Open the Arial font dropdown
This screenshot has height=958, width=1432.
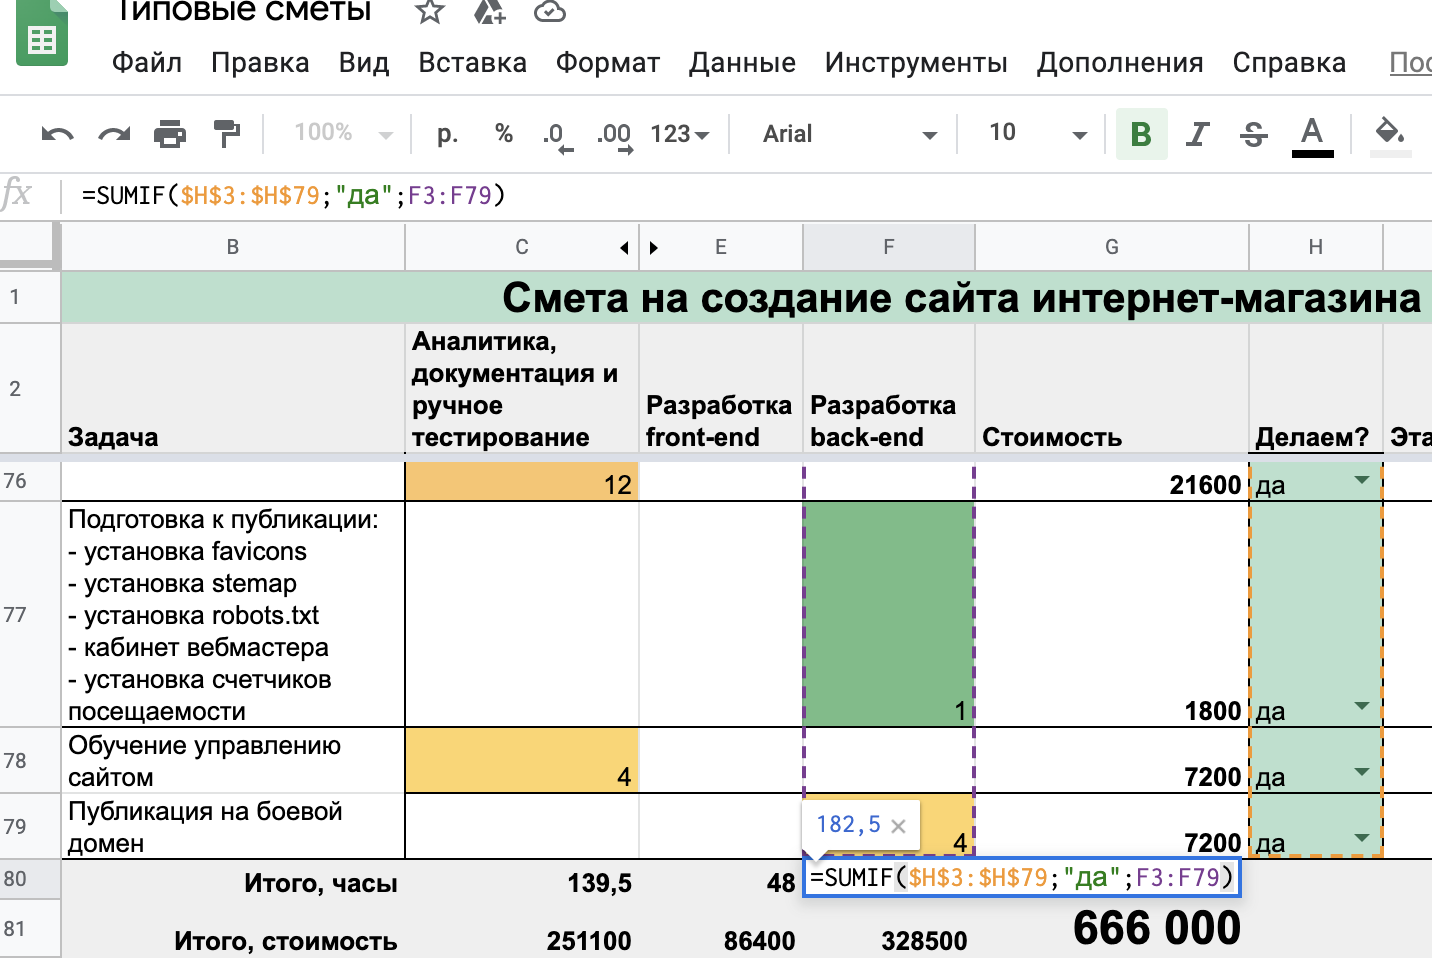tap(849, 134)
